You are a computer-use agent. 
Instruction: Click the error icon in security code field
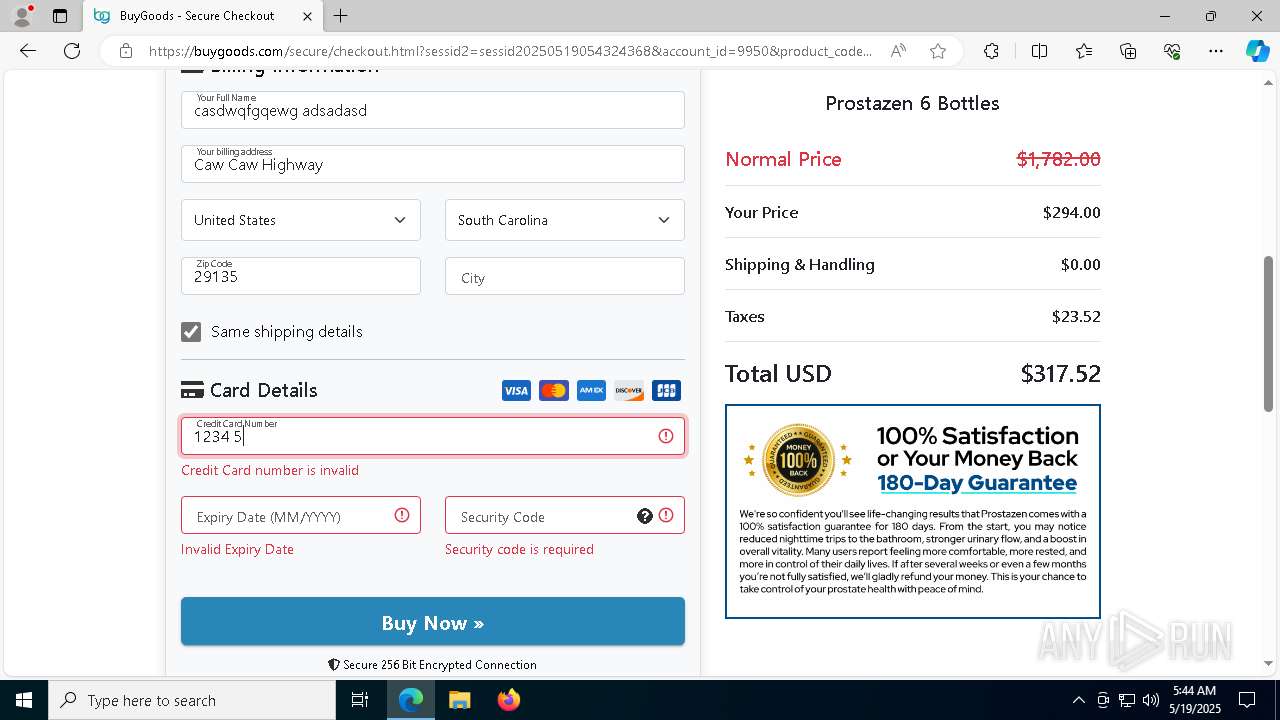click(666, 516)
